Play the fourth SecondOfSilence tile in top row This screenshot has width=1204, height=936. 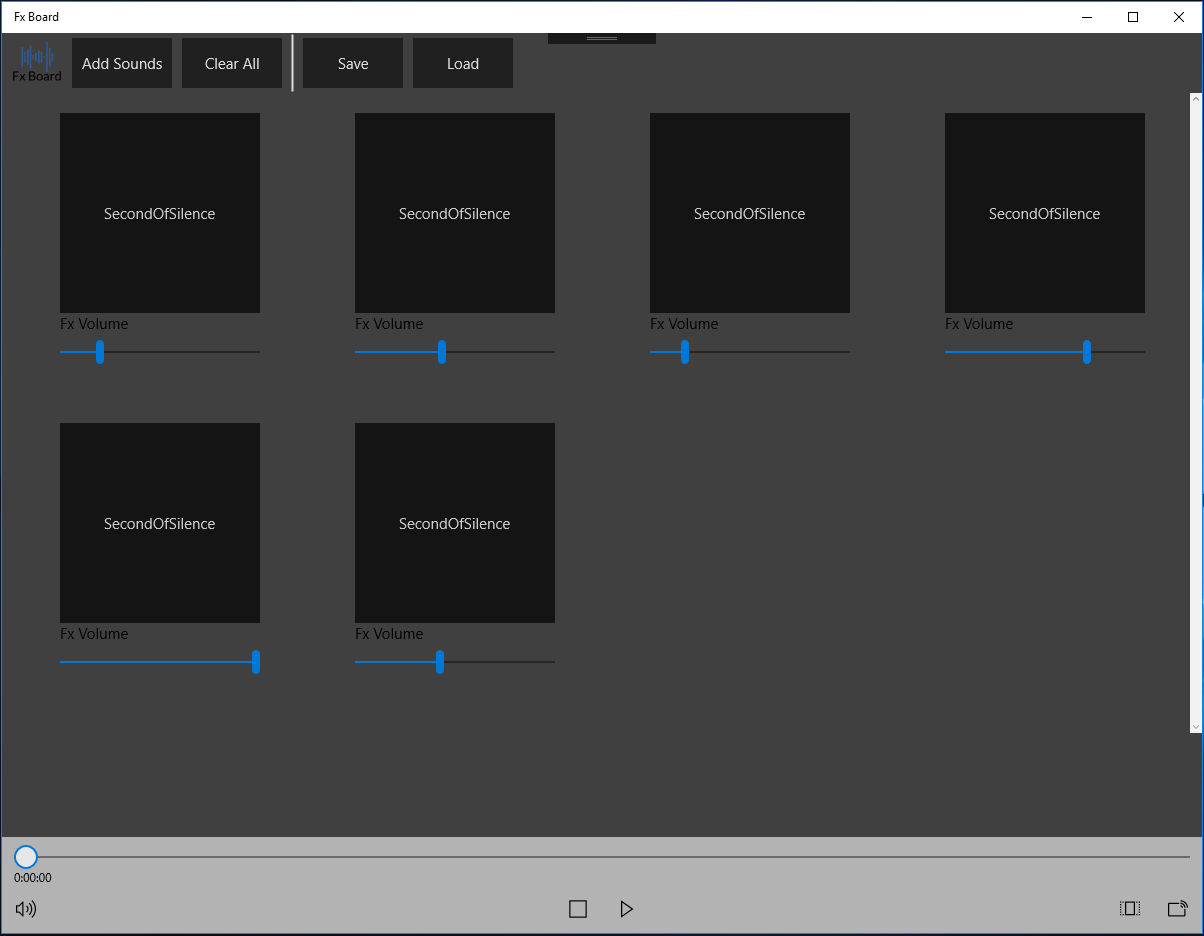click(1045, 213)
